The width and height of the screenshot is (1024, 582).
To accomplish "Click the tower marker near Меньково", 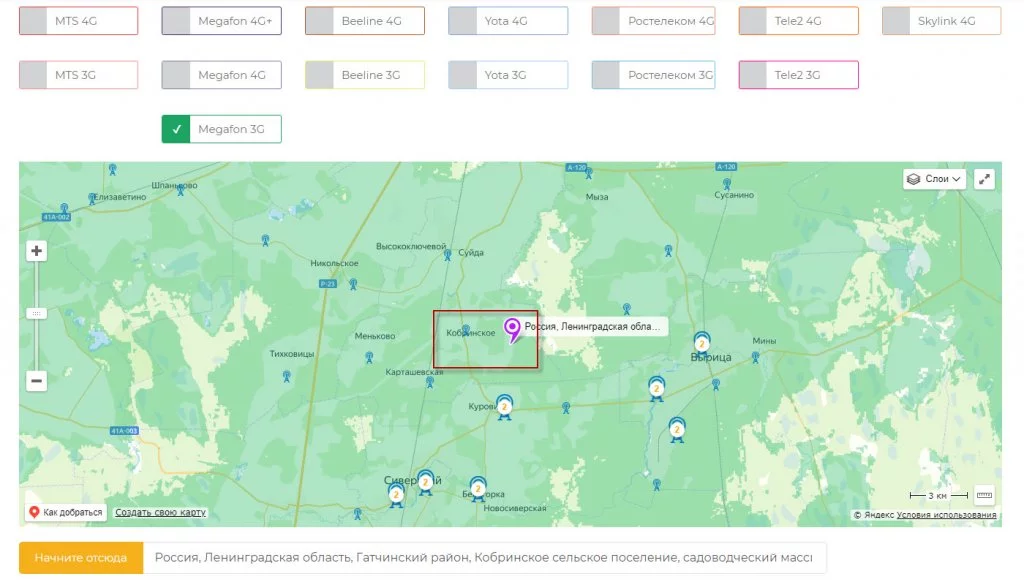I will click(370, 357).
